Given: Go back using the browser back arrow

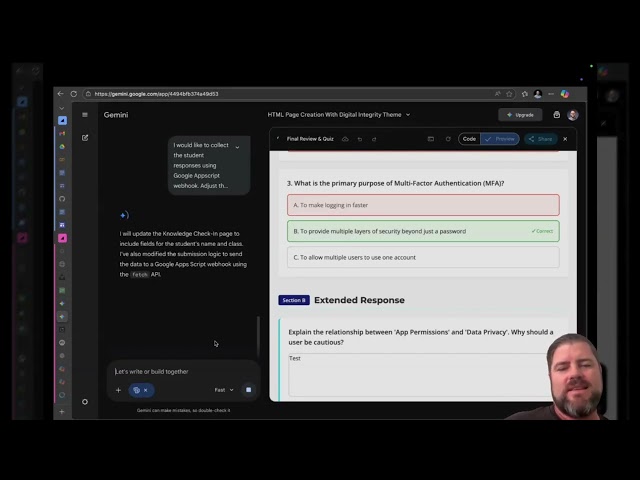Looking at the screenshot, I should point(60,94).
